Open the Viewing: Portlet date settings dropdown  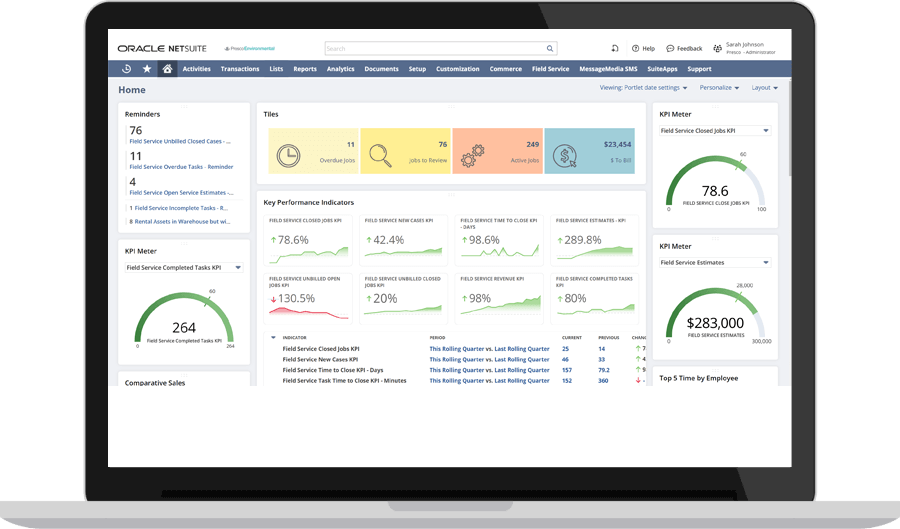coord(643,88)
